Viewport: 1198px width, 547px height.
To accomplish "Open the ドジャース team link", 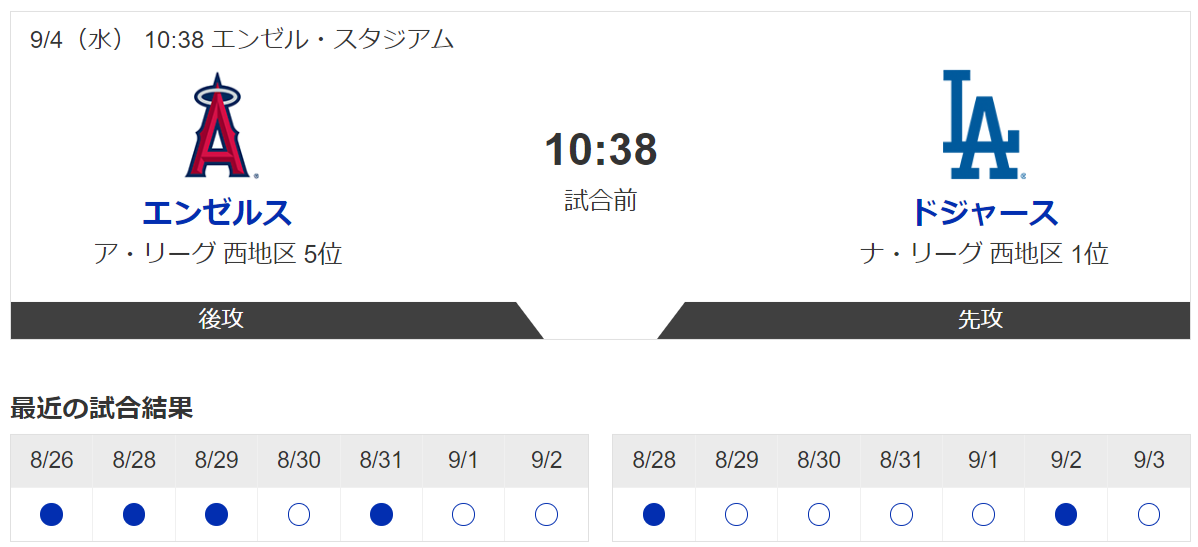I will point(984,212).
